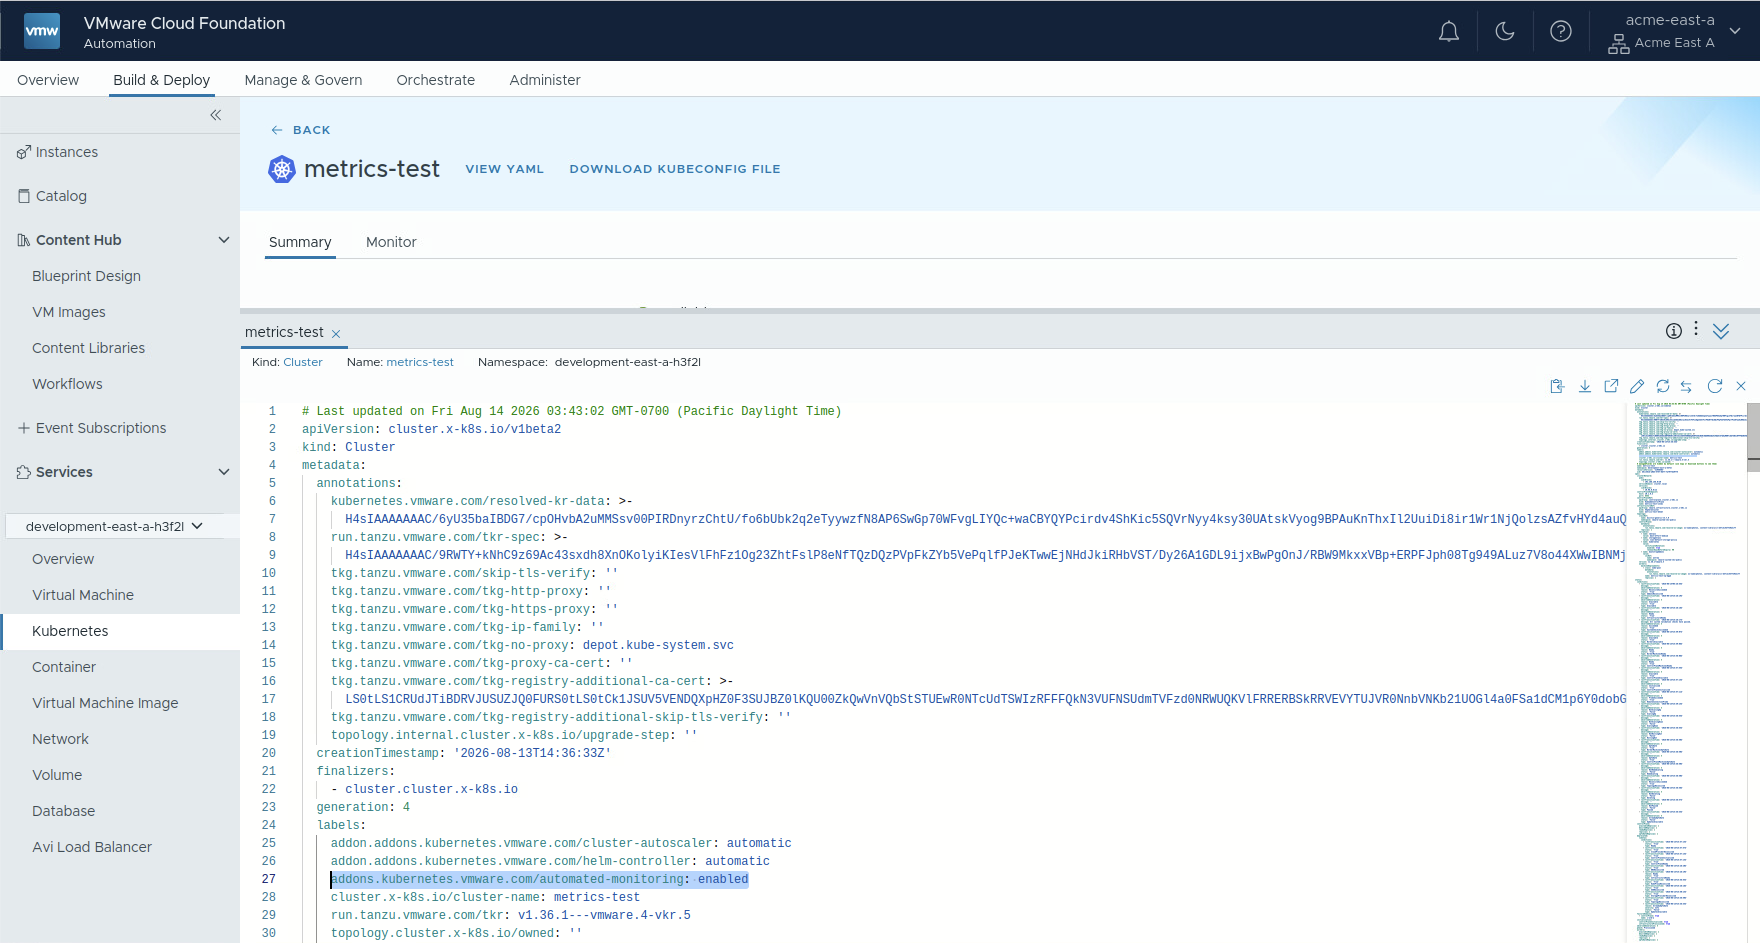Click the editor vertical scrollbar thumb

click(x=1753, y=437)
